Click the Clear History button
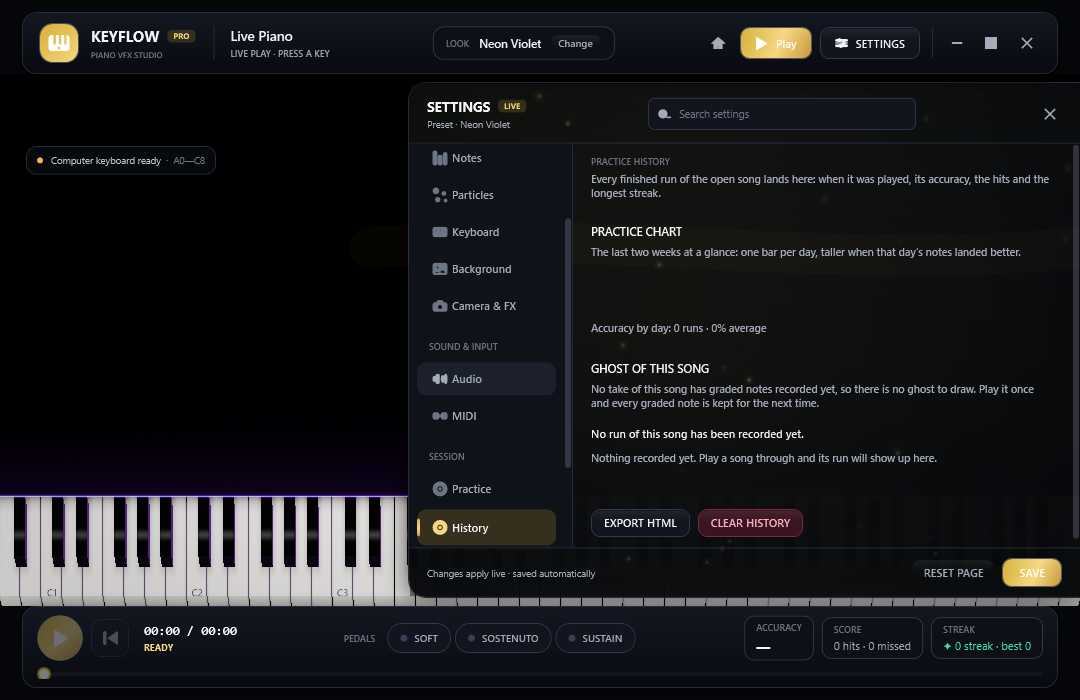 coord(750,523)
